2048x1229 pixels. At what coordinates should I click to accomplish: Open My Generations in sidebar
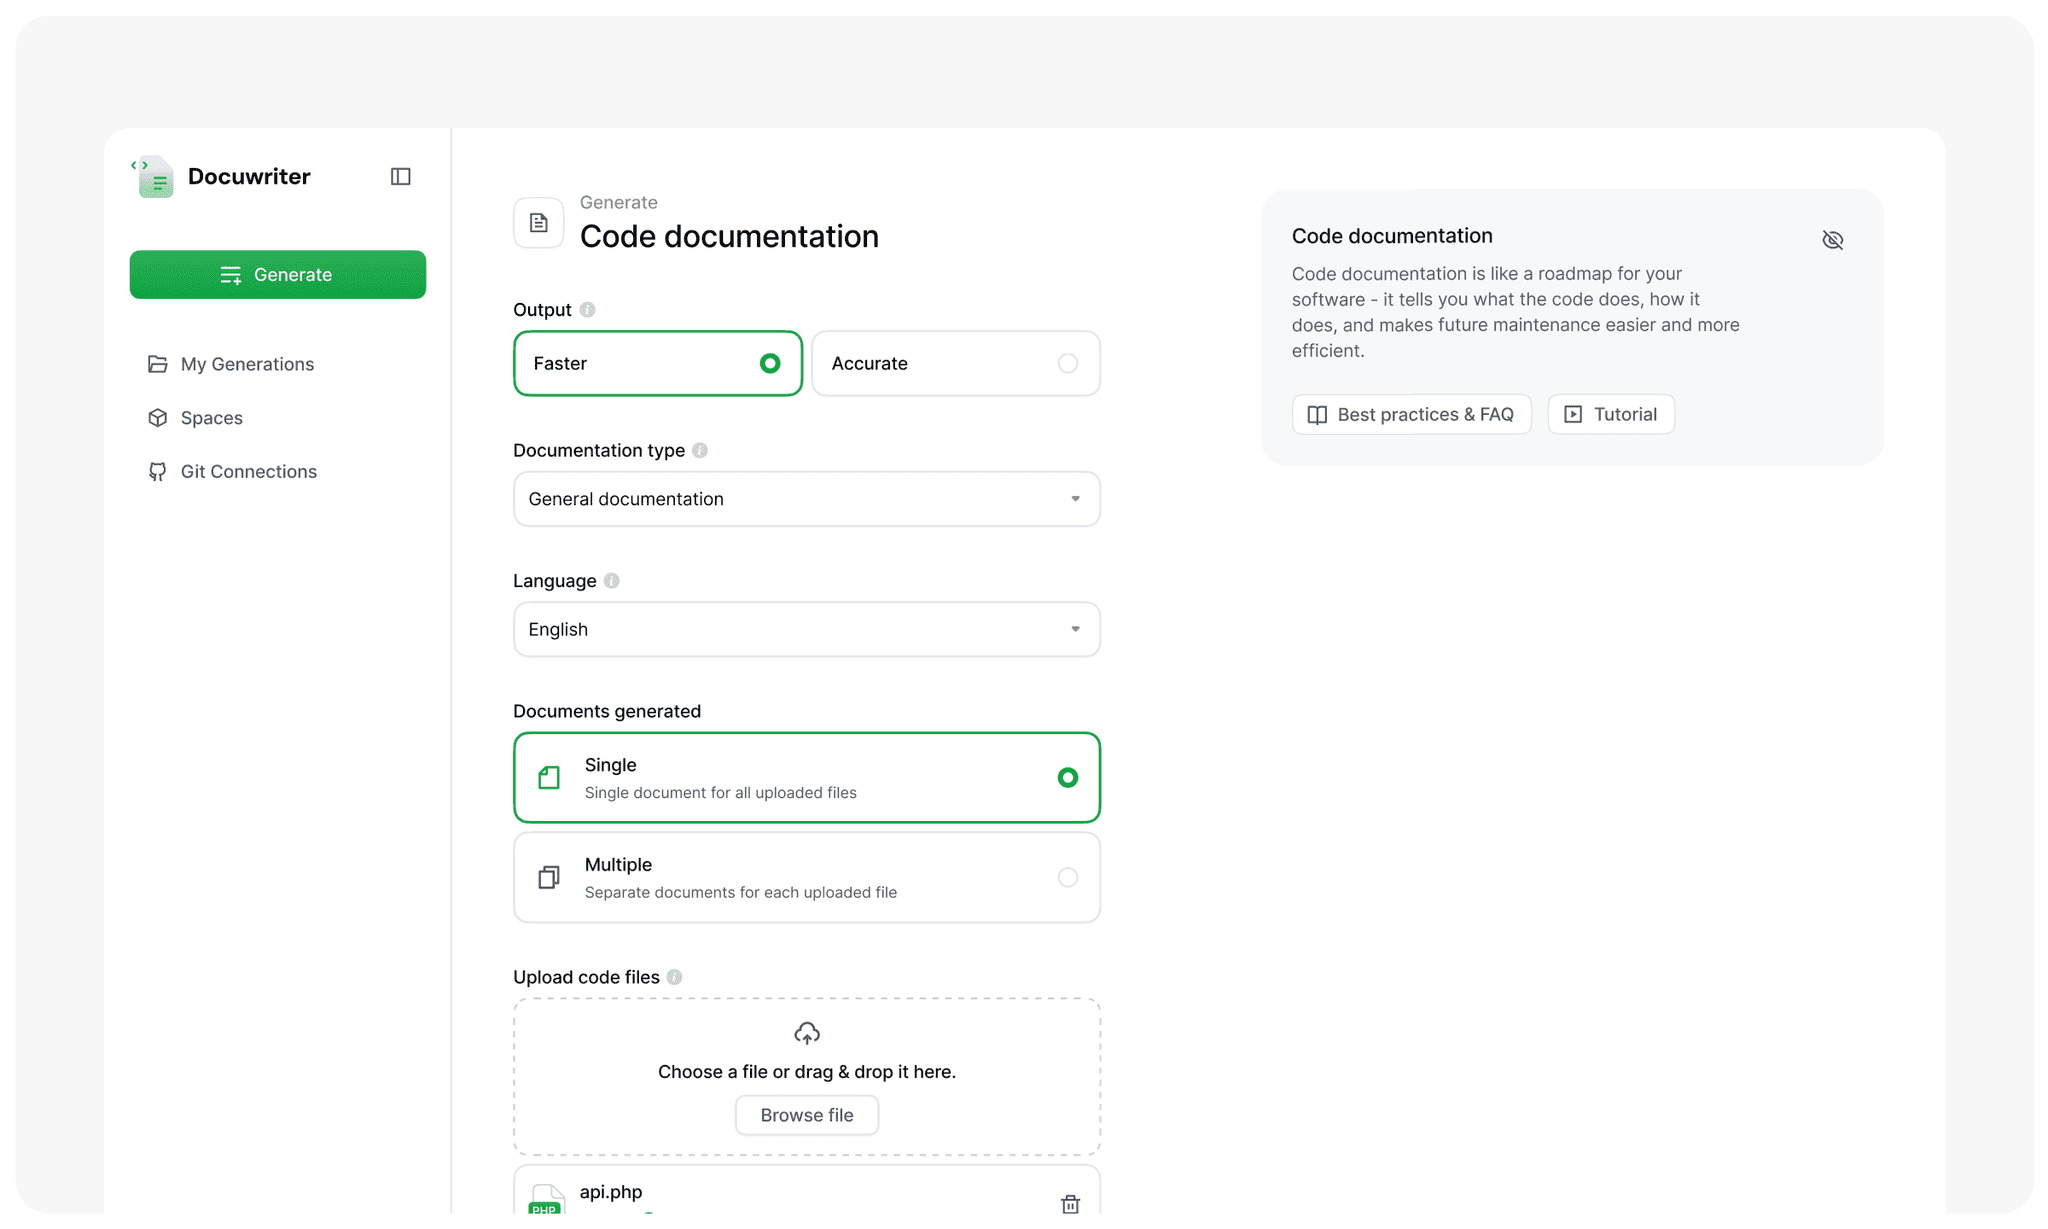tap(247, 364)
